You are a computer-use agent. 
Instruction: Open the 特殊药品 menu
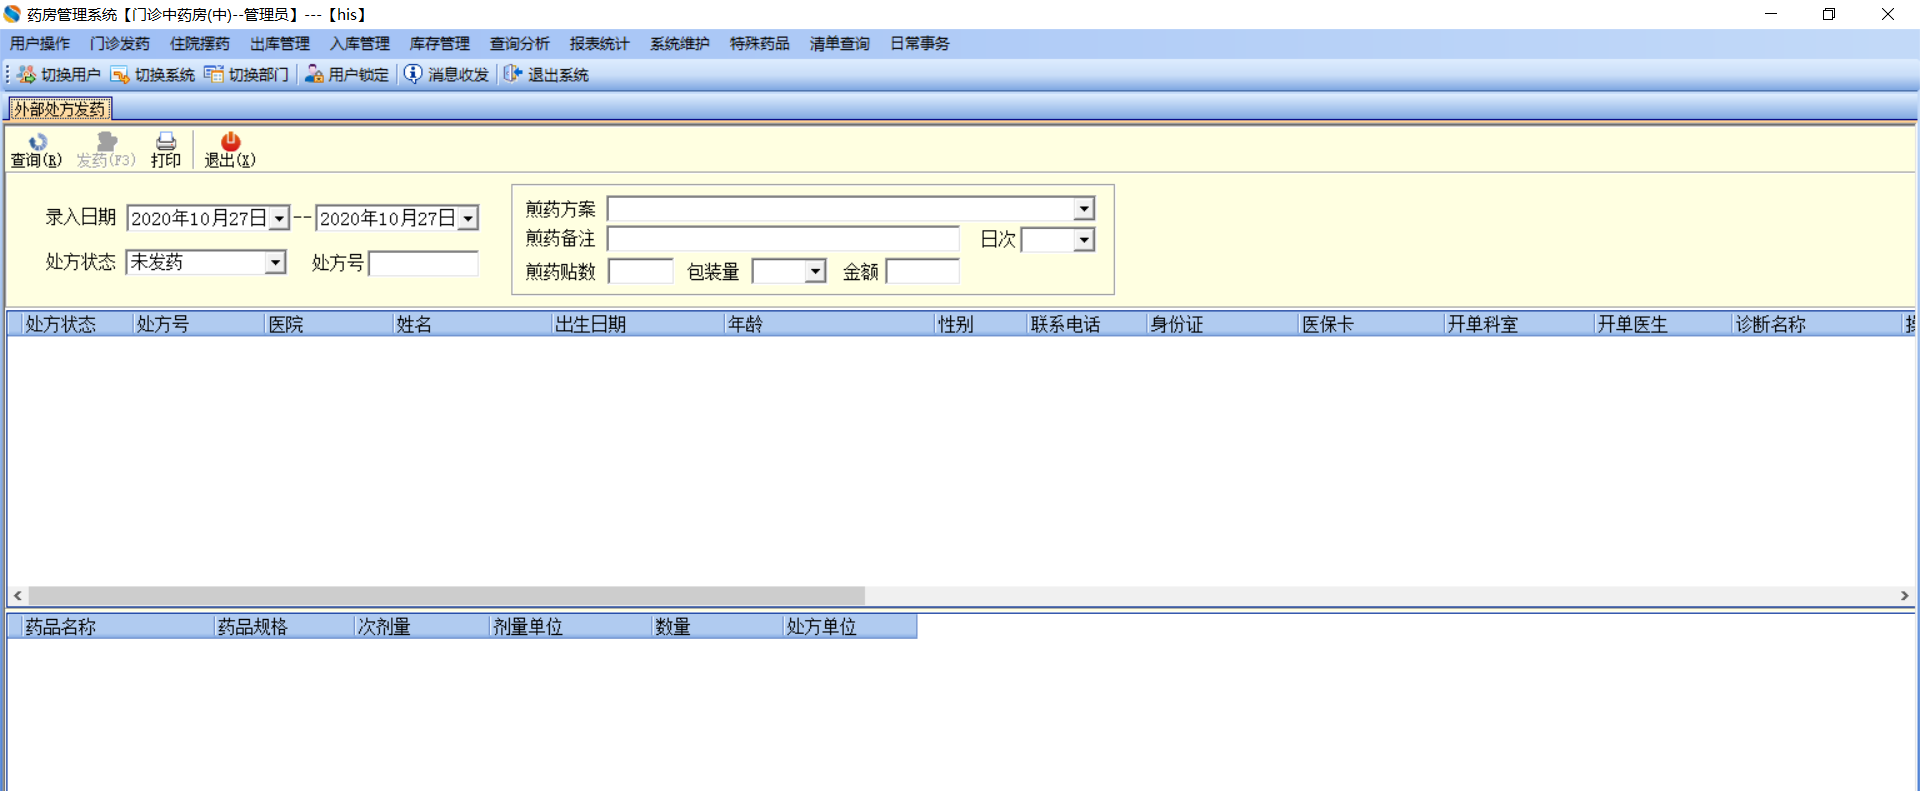pos(760,44)
